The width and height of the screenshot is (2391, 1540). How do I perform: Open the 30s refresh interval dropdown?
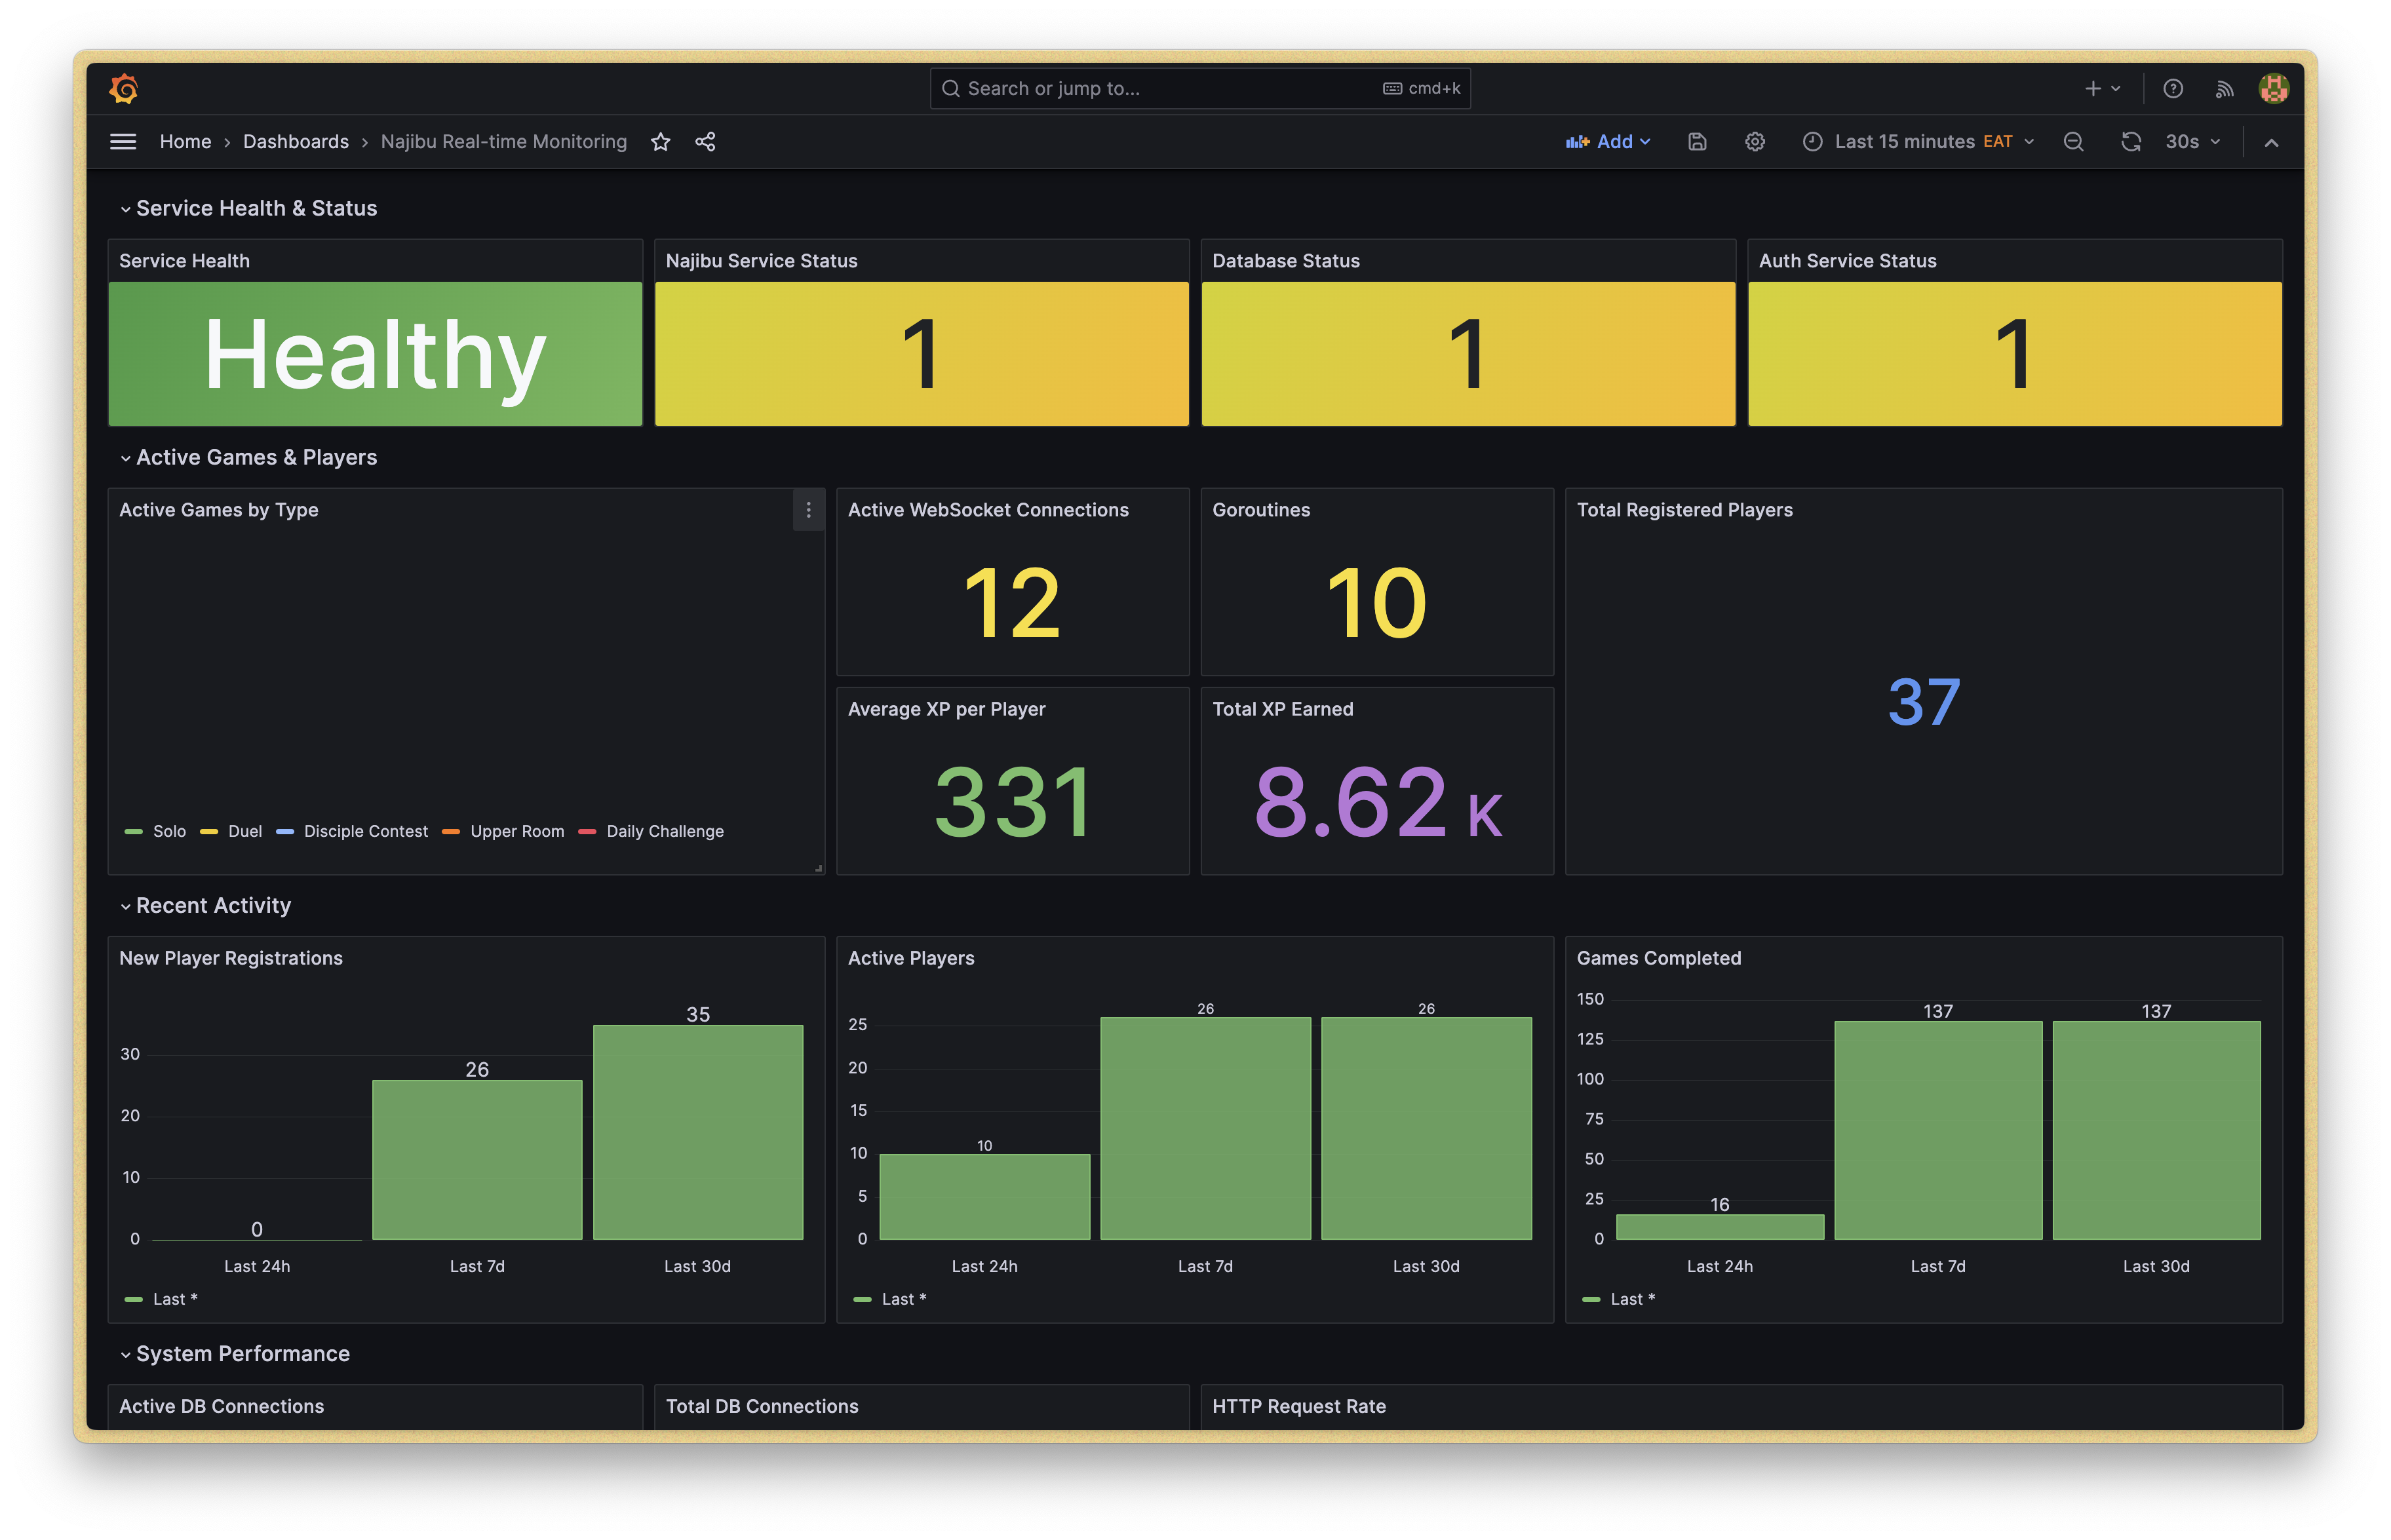[x=2192, y=142]
